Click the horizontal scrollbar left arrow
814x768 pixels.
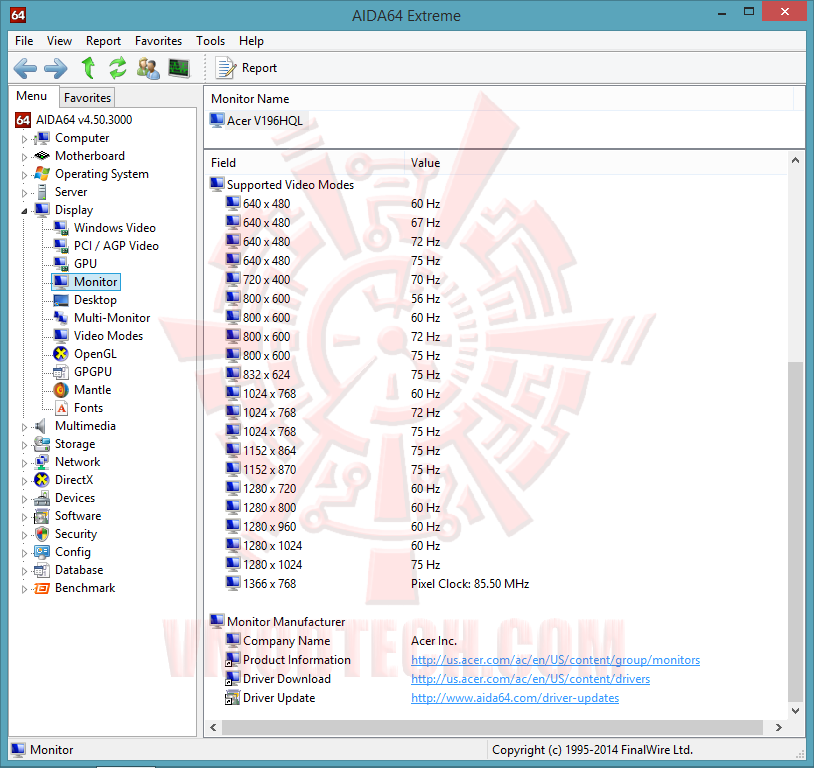(x=213, y=728)
